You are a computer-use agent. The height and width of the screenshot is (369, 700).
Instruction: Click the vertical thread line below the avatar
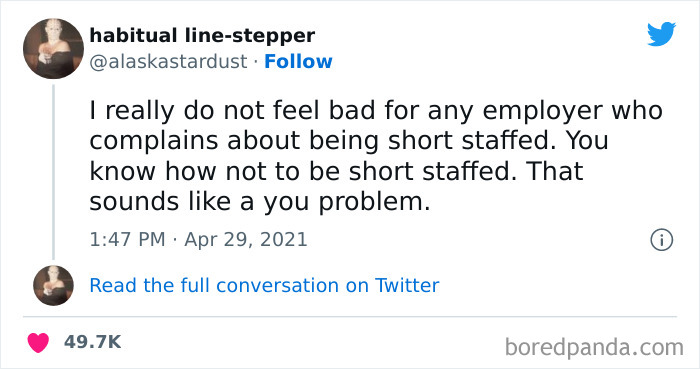tap(53, 172)
